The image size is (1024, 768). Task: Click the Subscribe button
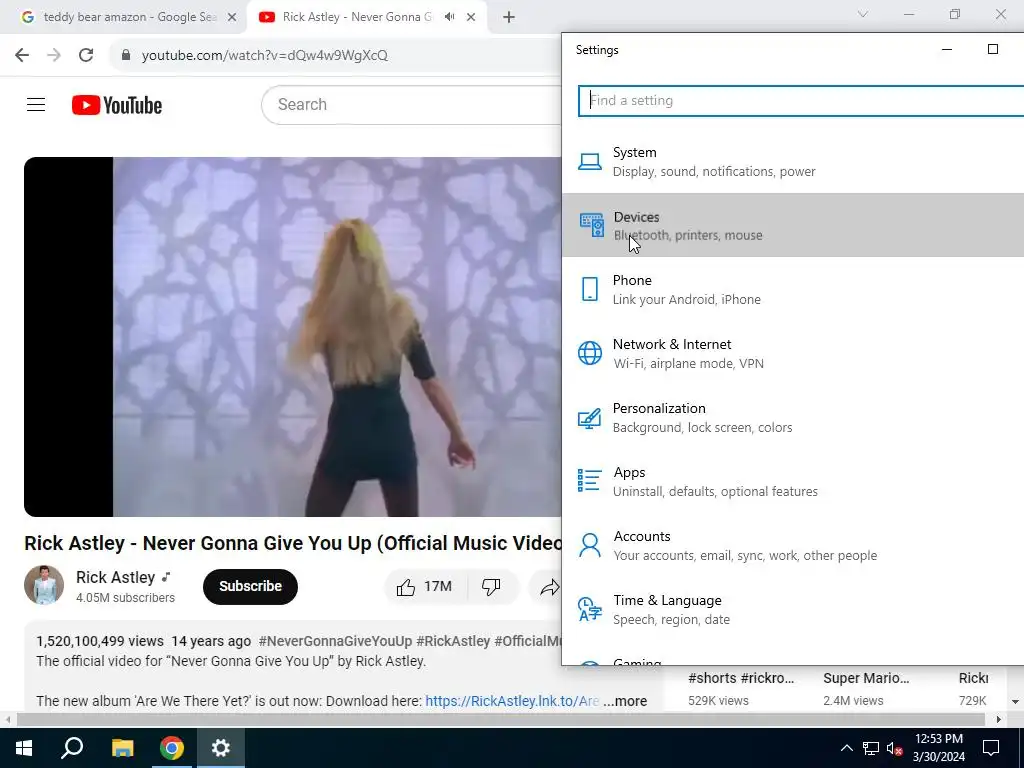tap(250, 586)
